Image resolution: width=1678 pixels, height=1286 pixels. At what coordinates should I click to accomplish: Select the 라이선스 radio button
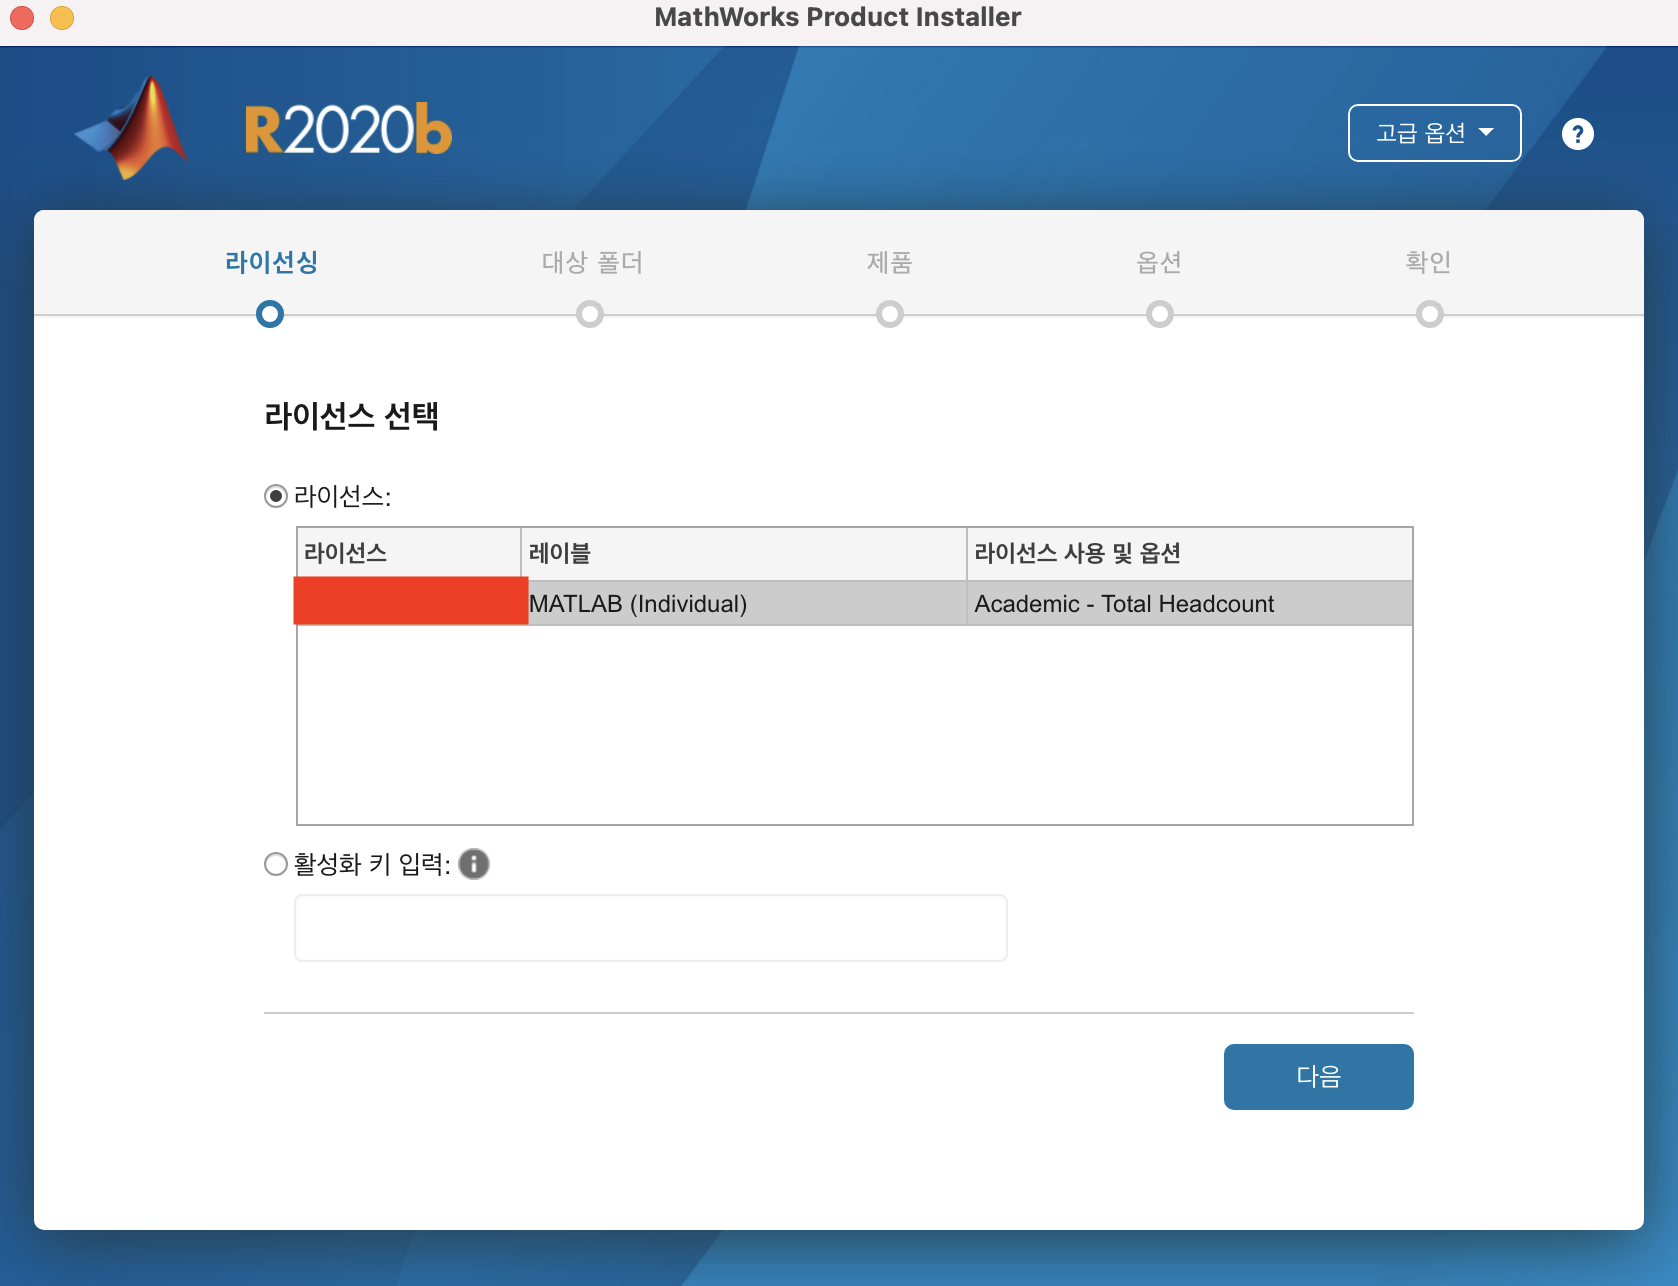pyautogui.click(x=275, y=496)
